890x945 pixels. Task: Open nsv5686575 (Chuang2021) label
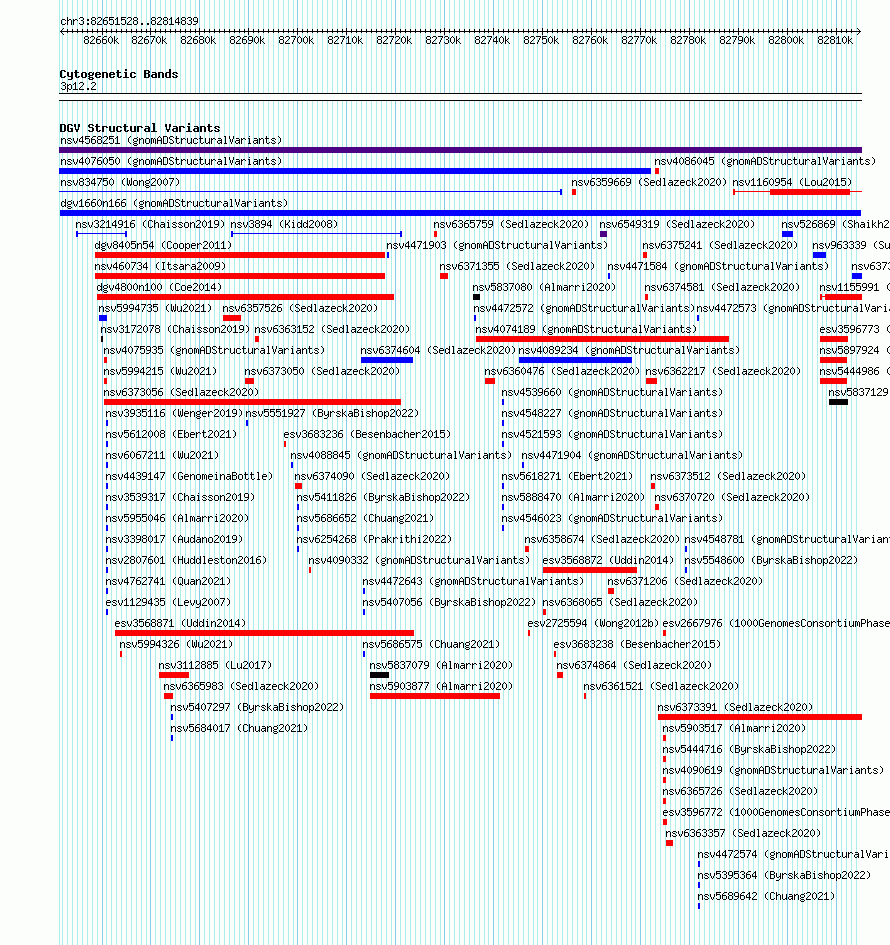tap(431, 644)
